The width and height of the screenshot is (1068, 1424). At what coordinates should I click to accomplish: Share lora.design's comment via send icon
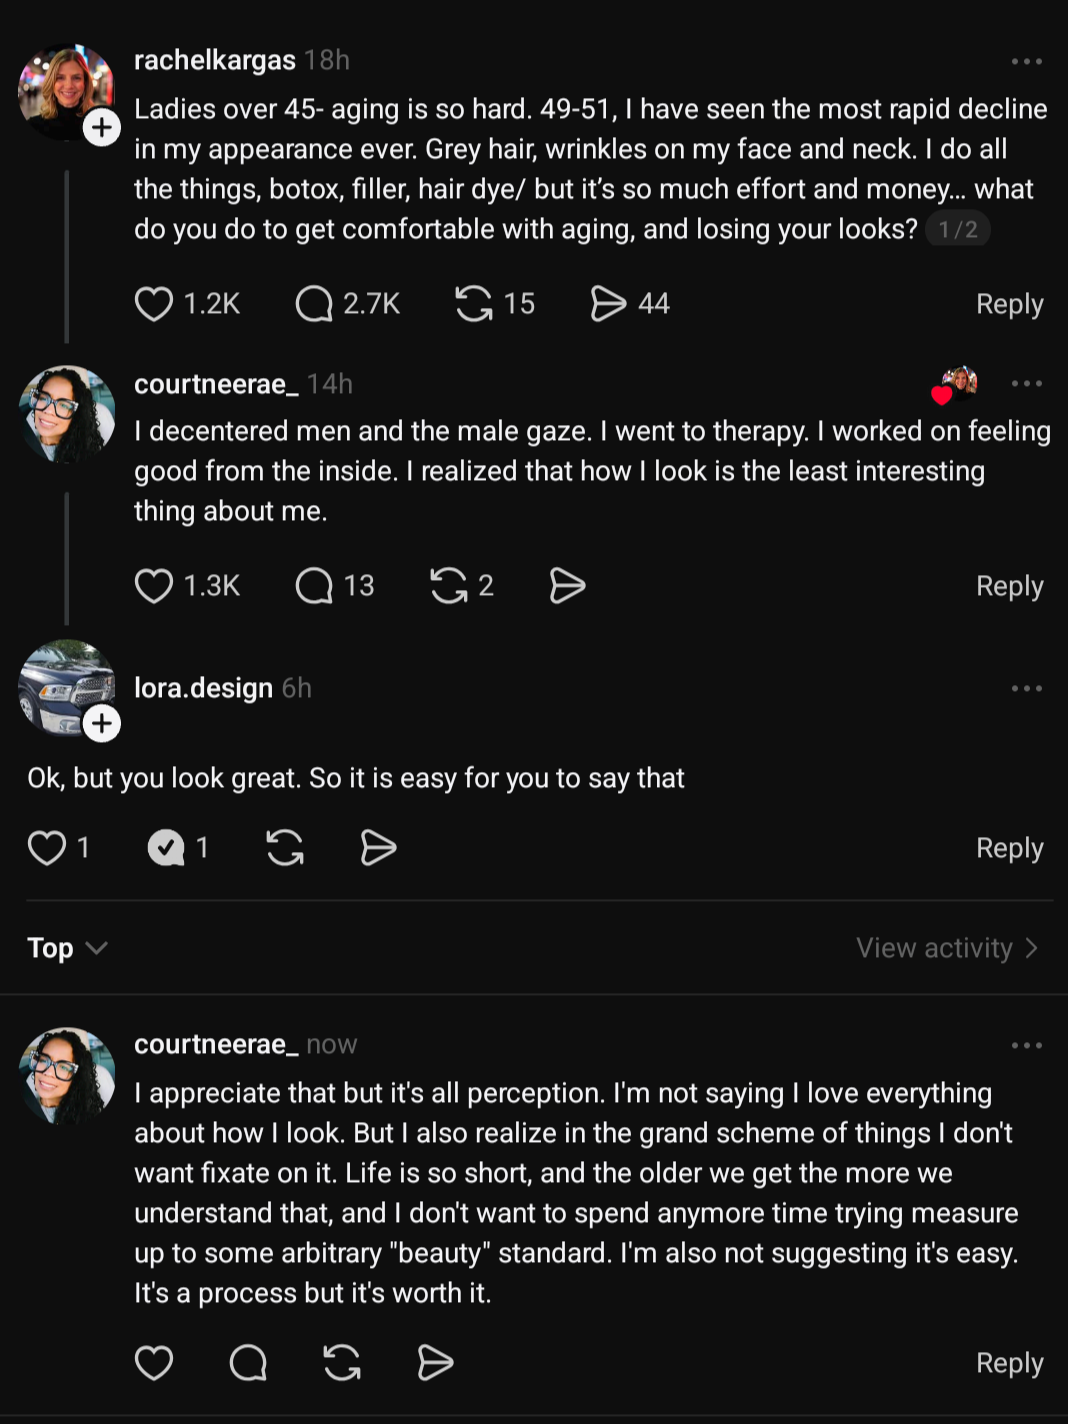tap(378, 848)
